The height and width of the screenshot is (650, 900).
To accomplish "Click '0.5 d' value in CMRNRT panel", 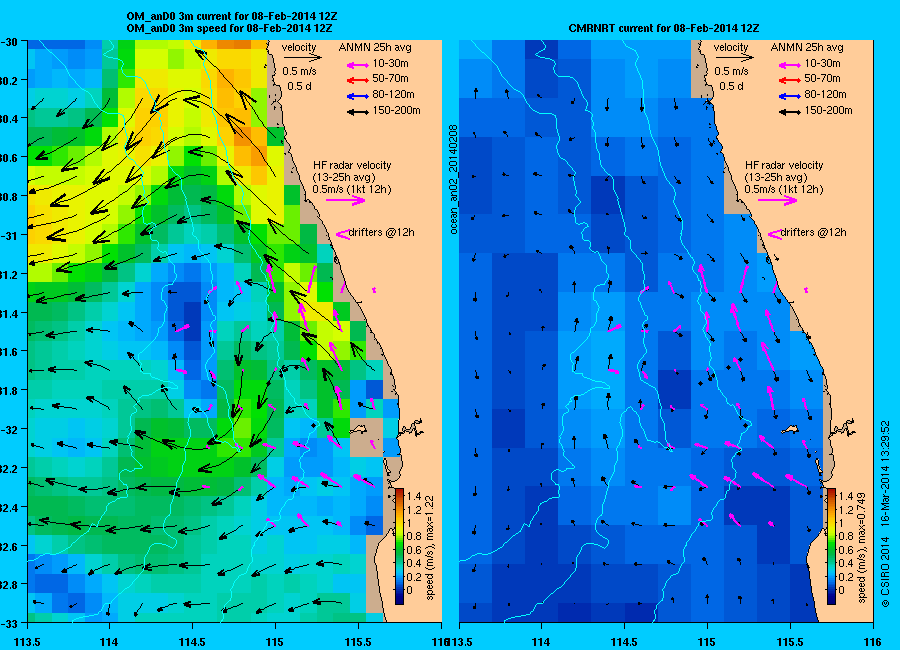I will (731, 87).
